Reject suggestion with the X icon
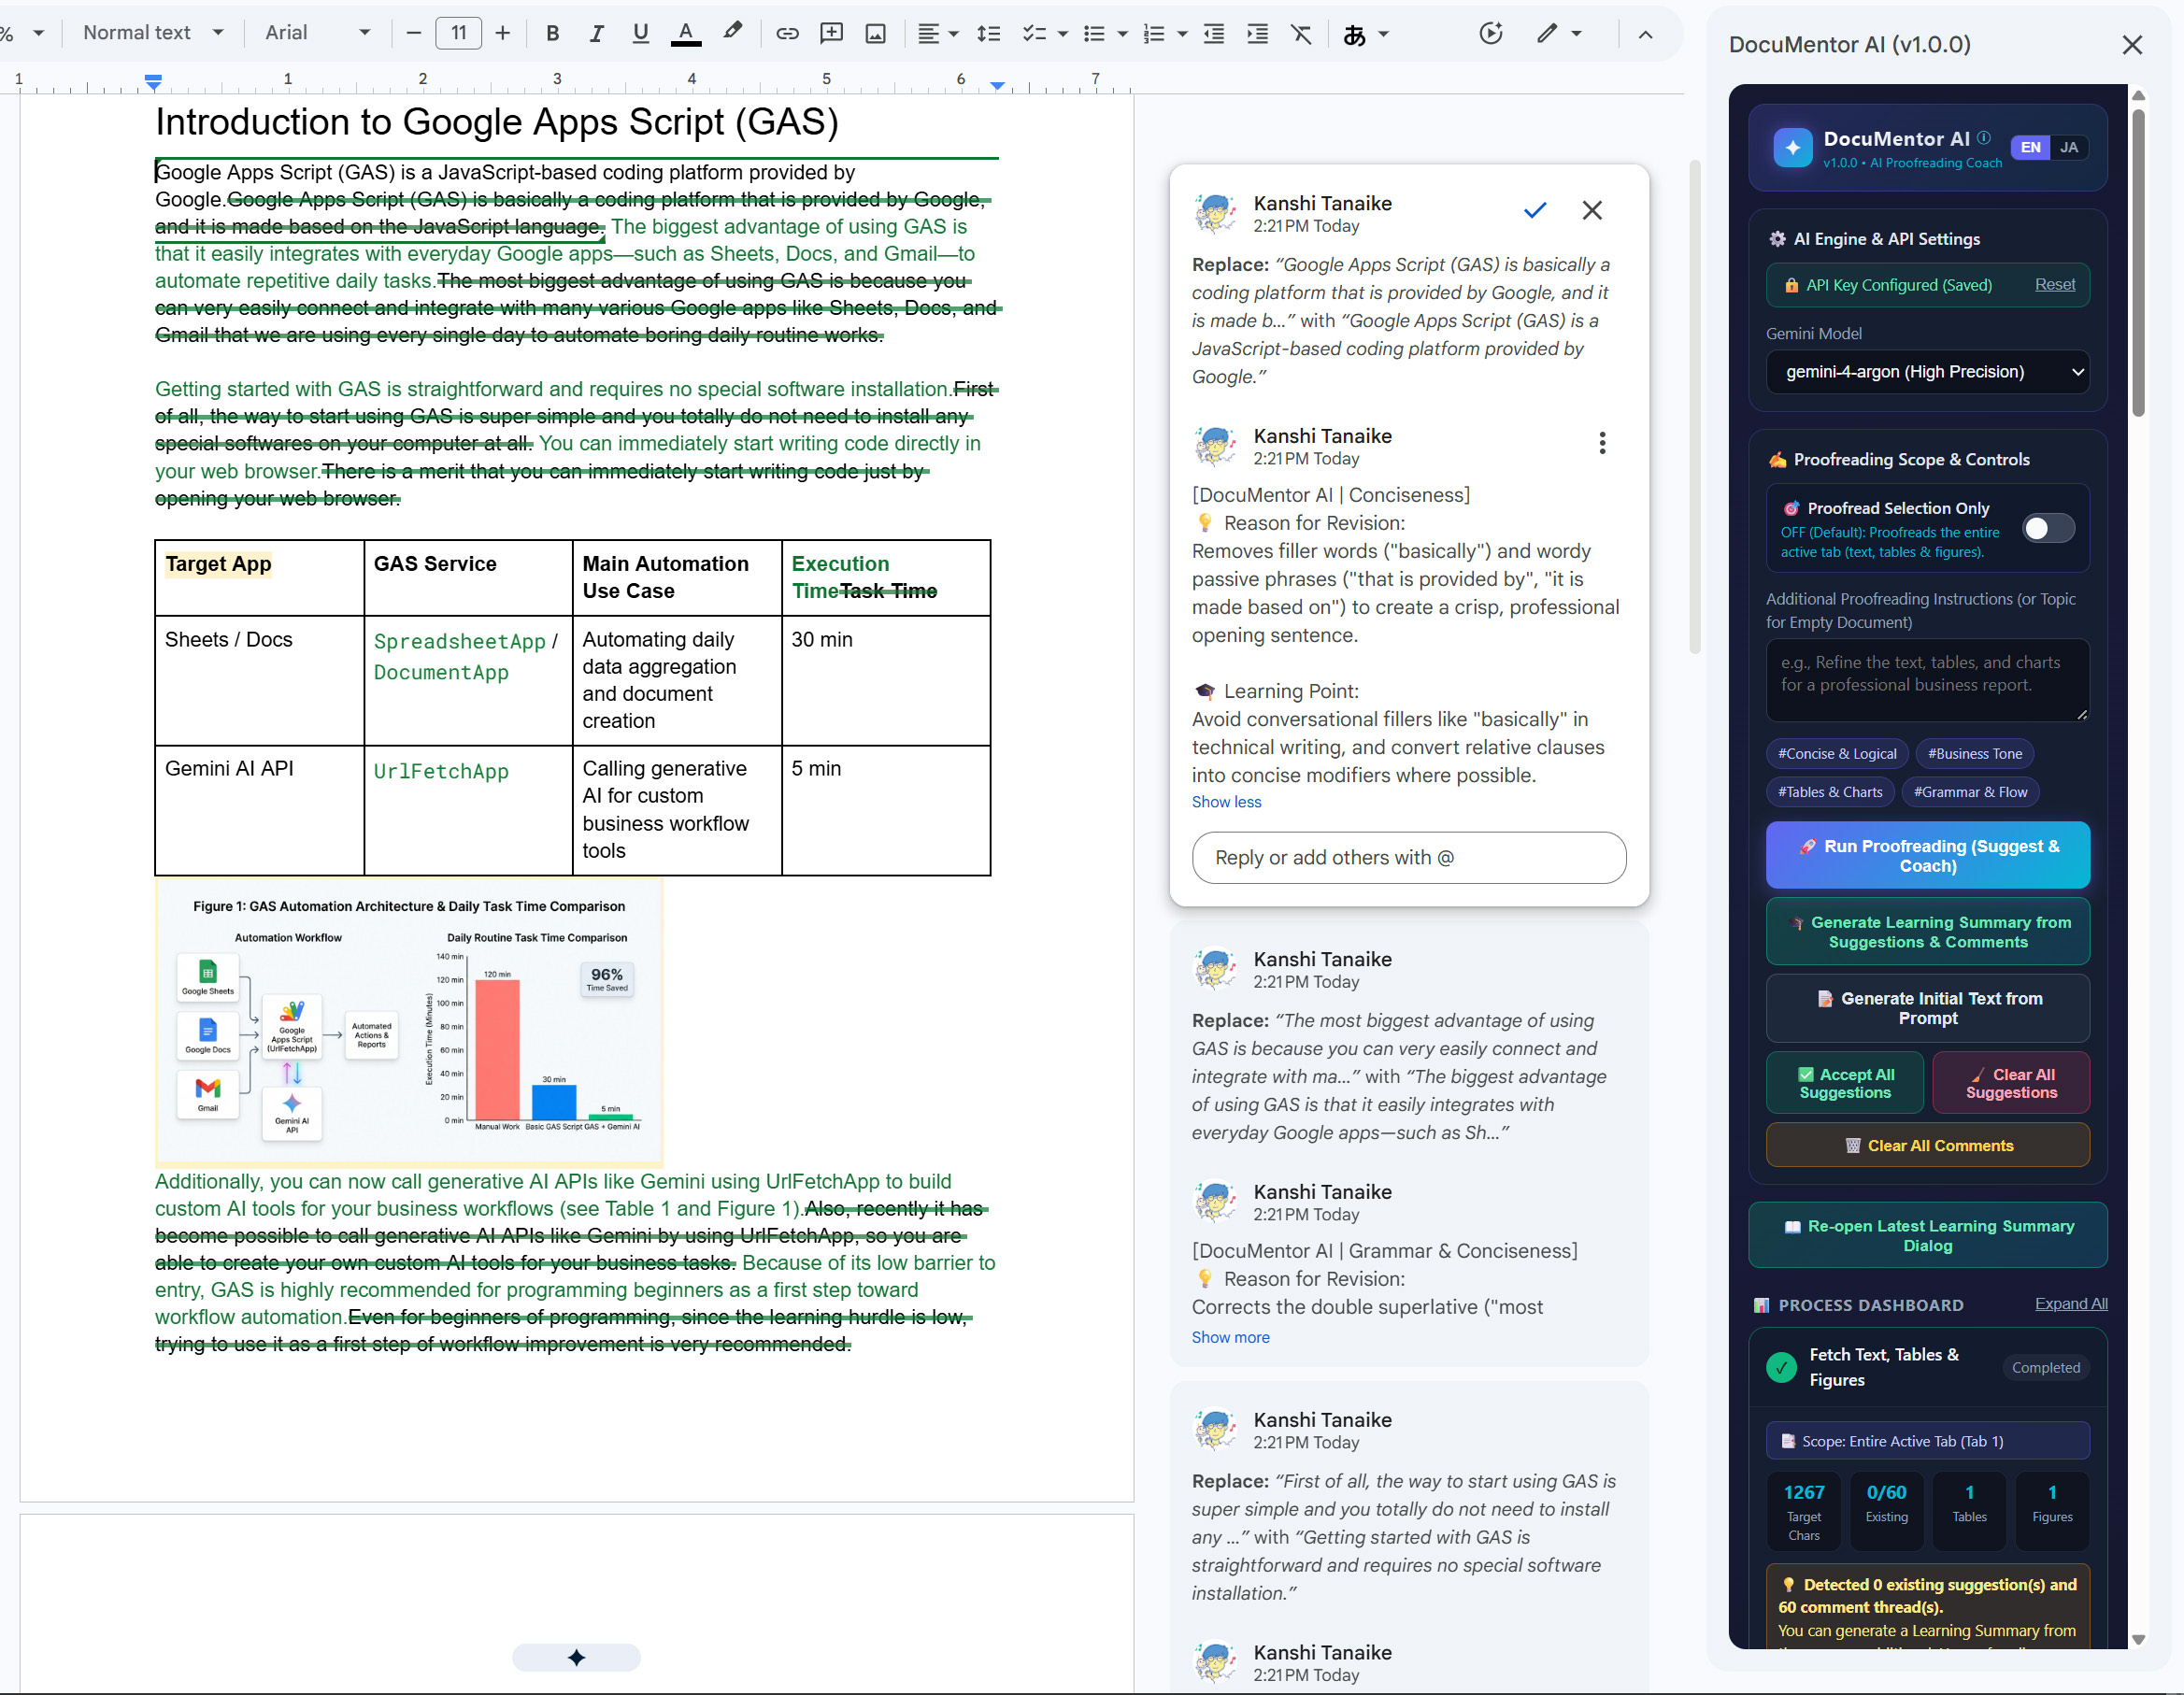The image size is (2184, 1695). coord(1592,210)
